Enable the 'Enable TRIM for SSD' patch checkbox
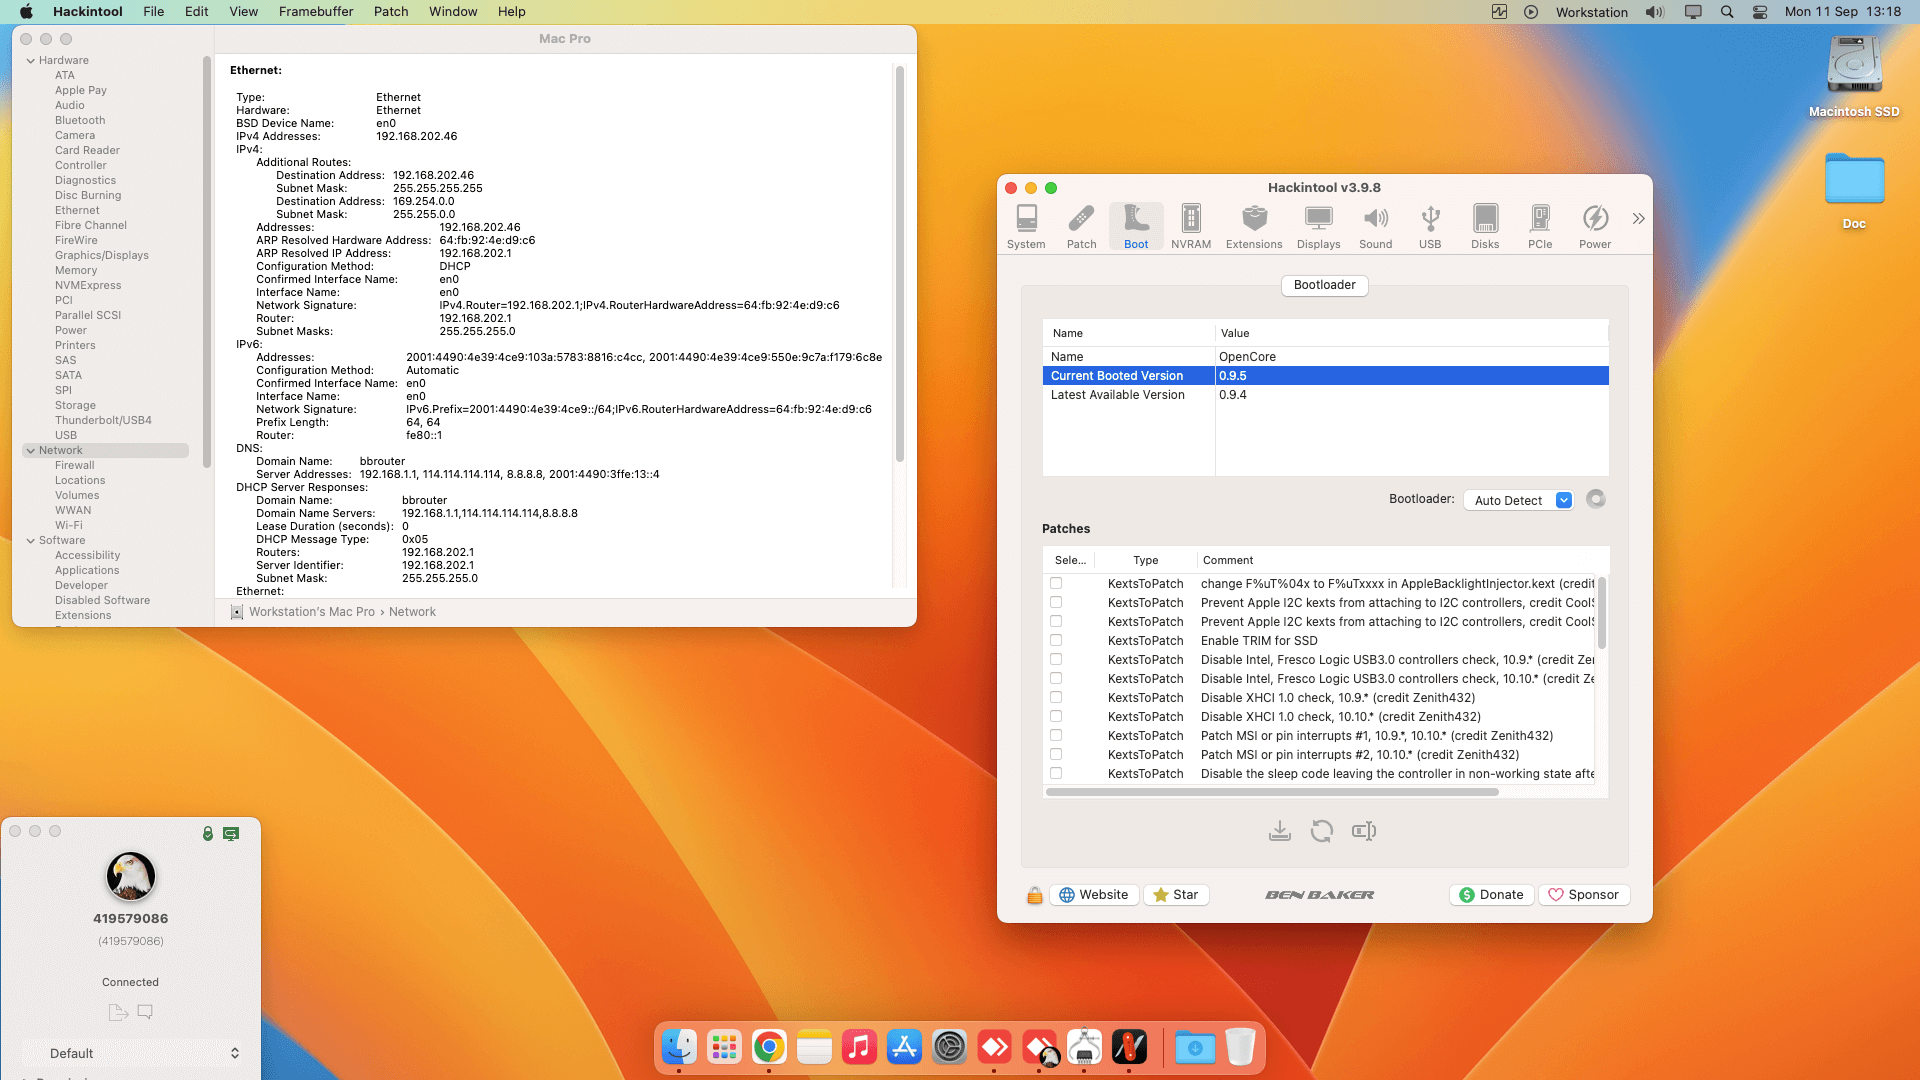1920x1080 pixels. pyautogui.click(x=1056, y=640)
